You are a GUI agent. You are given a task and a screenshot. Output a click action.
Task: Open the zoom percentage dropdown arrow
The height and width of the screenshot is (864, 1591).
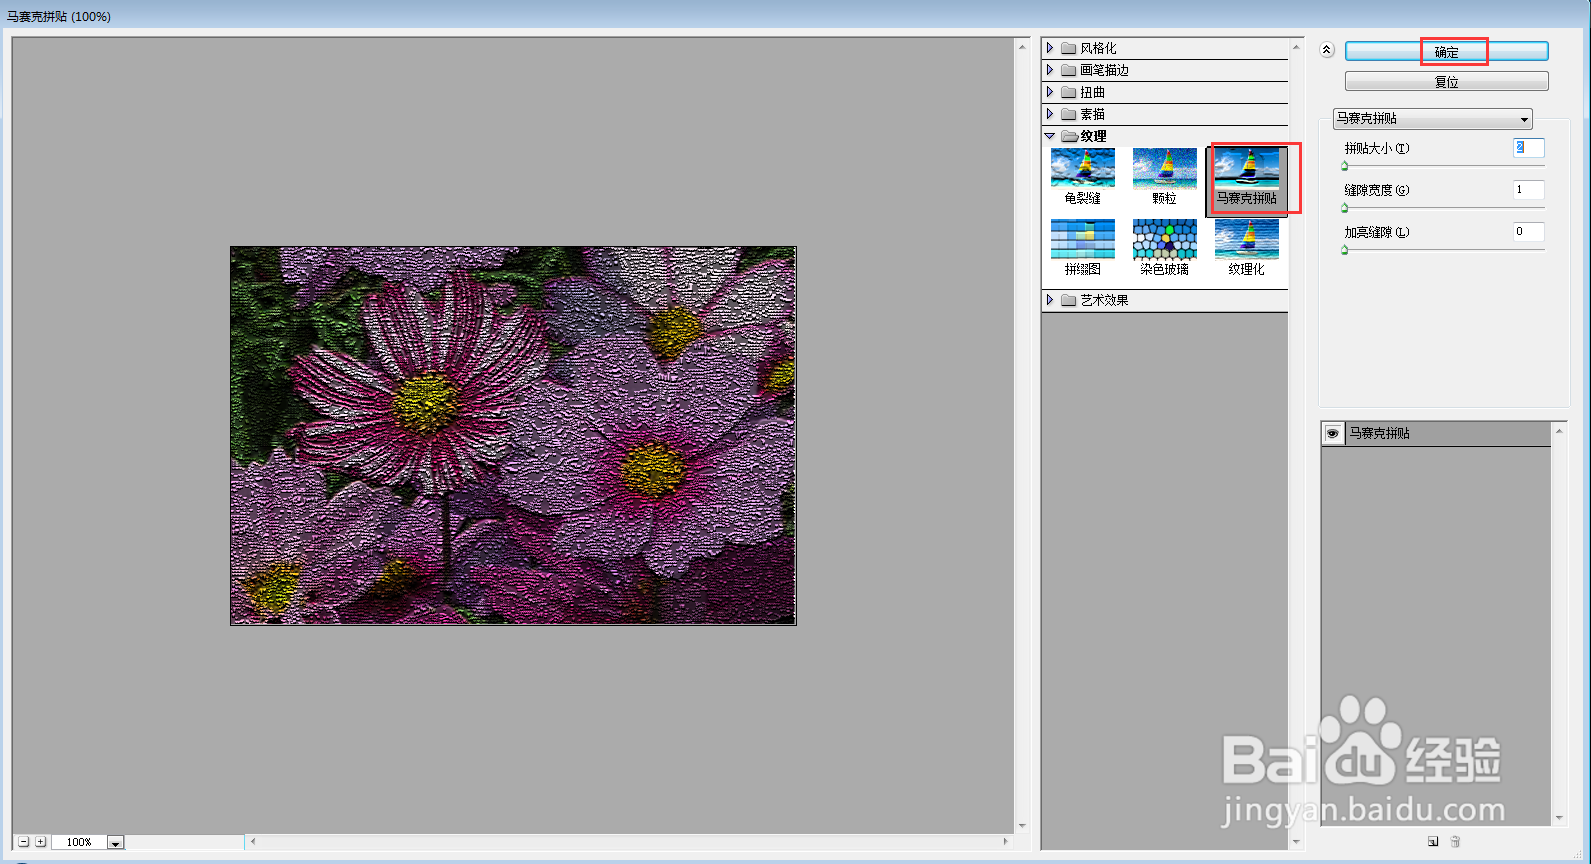pos(115,843)
